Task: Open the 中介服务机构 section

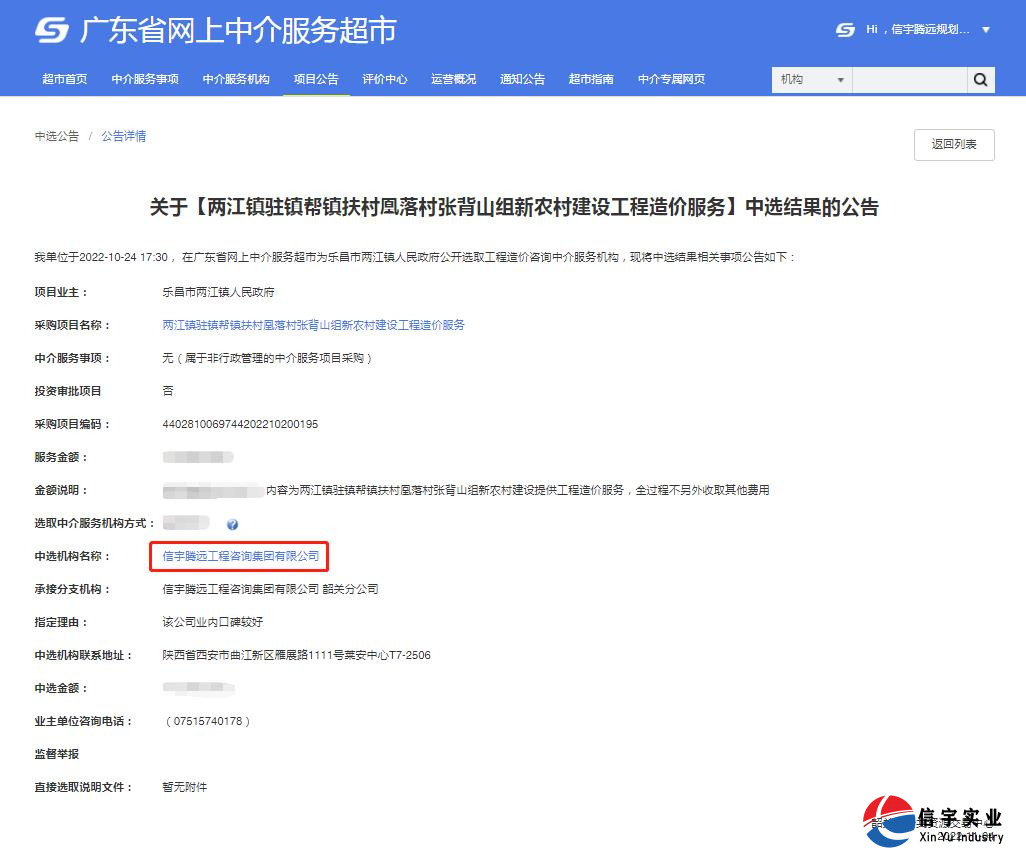Action: coord(236,79)
